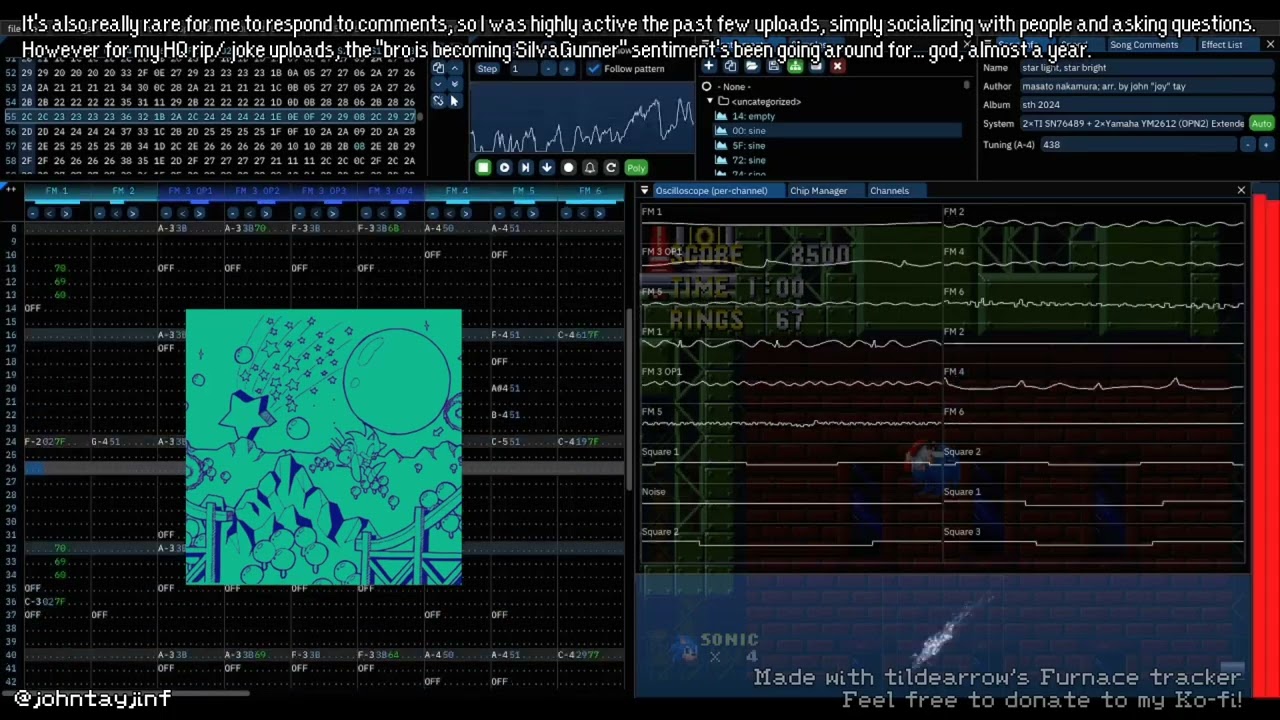Widen the FM 5 channel column with right arrow
The image size is (1280, 720).
[x=532, y=213]
